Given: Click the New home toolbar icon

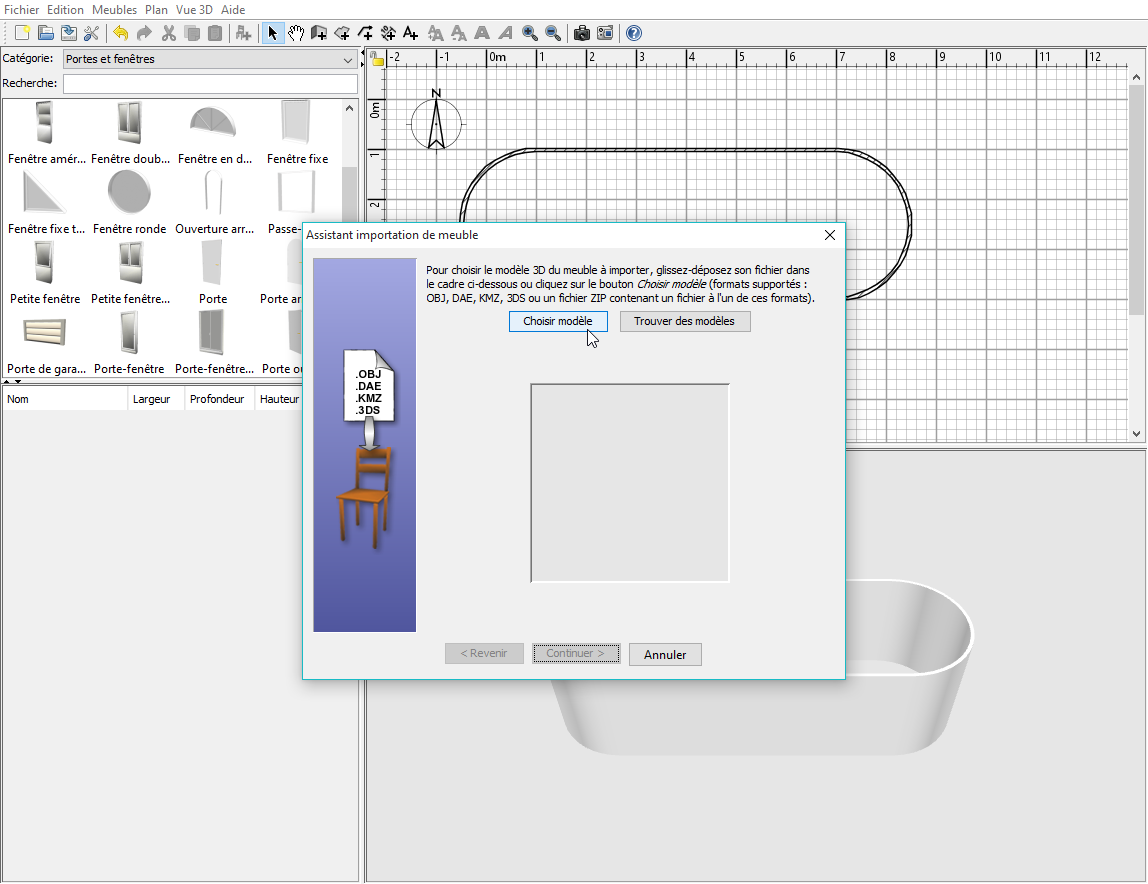Looking at the screenshot, I should click(x=22, y=33).
